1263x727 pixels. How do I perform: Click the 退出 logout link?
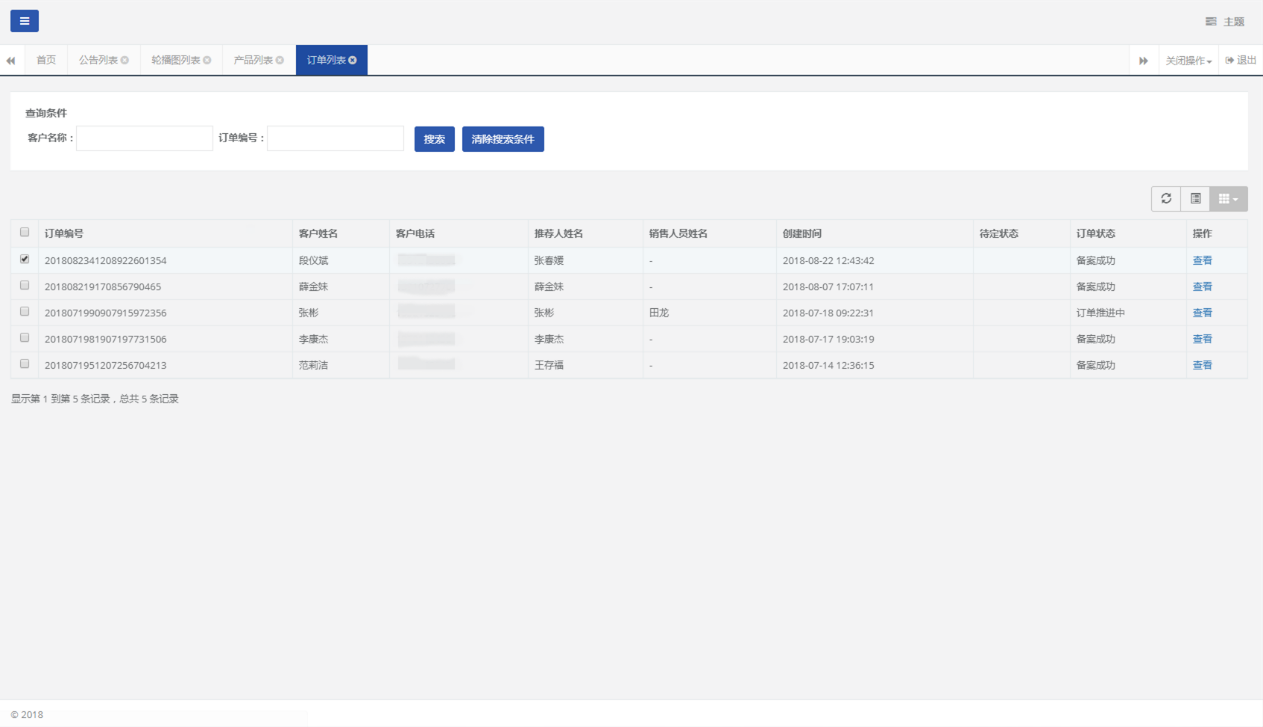tap(1241, 60)
